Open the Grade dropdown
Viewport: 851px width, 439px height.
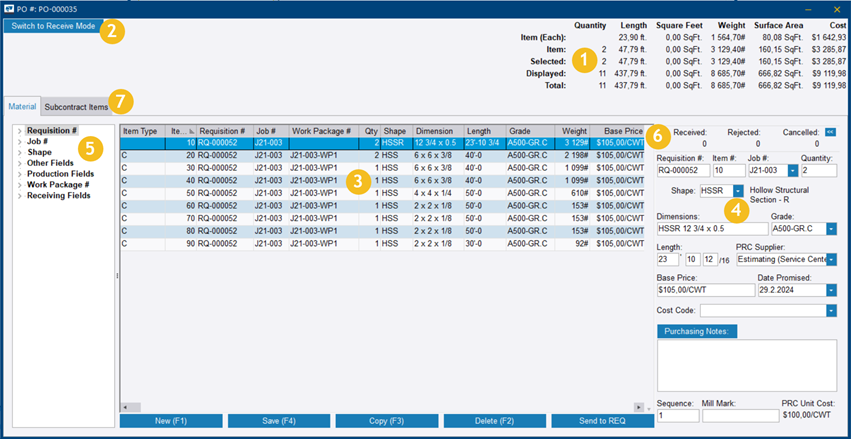[832, 229]
